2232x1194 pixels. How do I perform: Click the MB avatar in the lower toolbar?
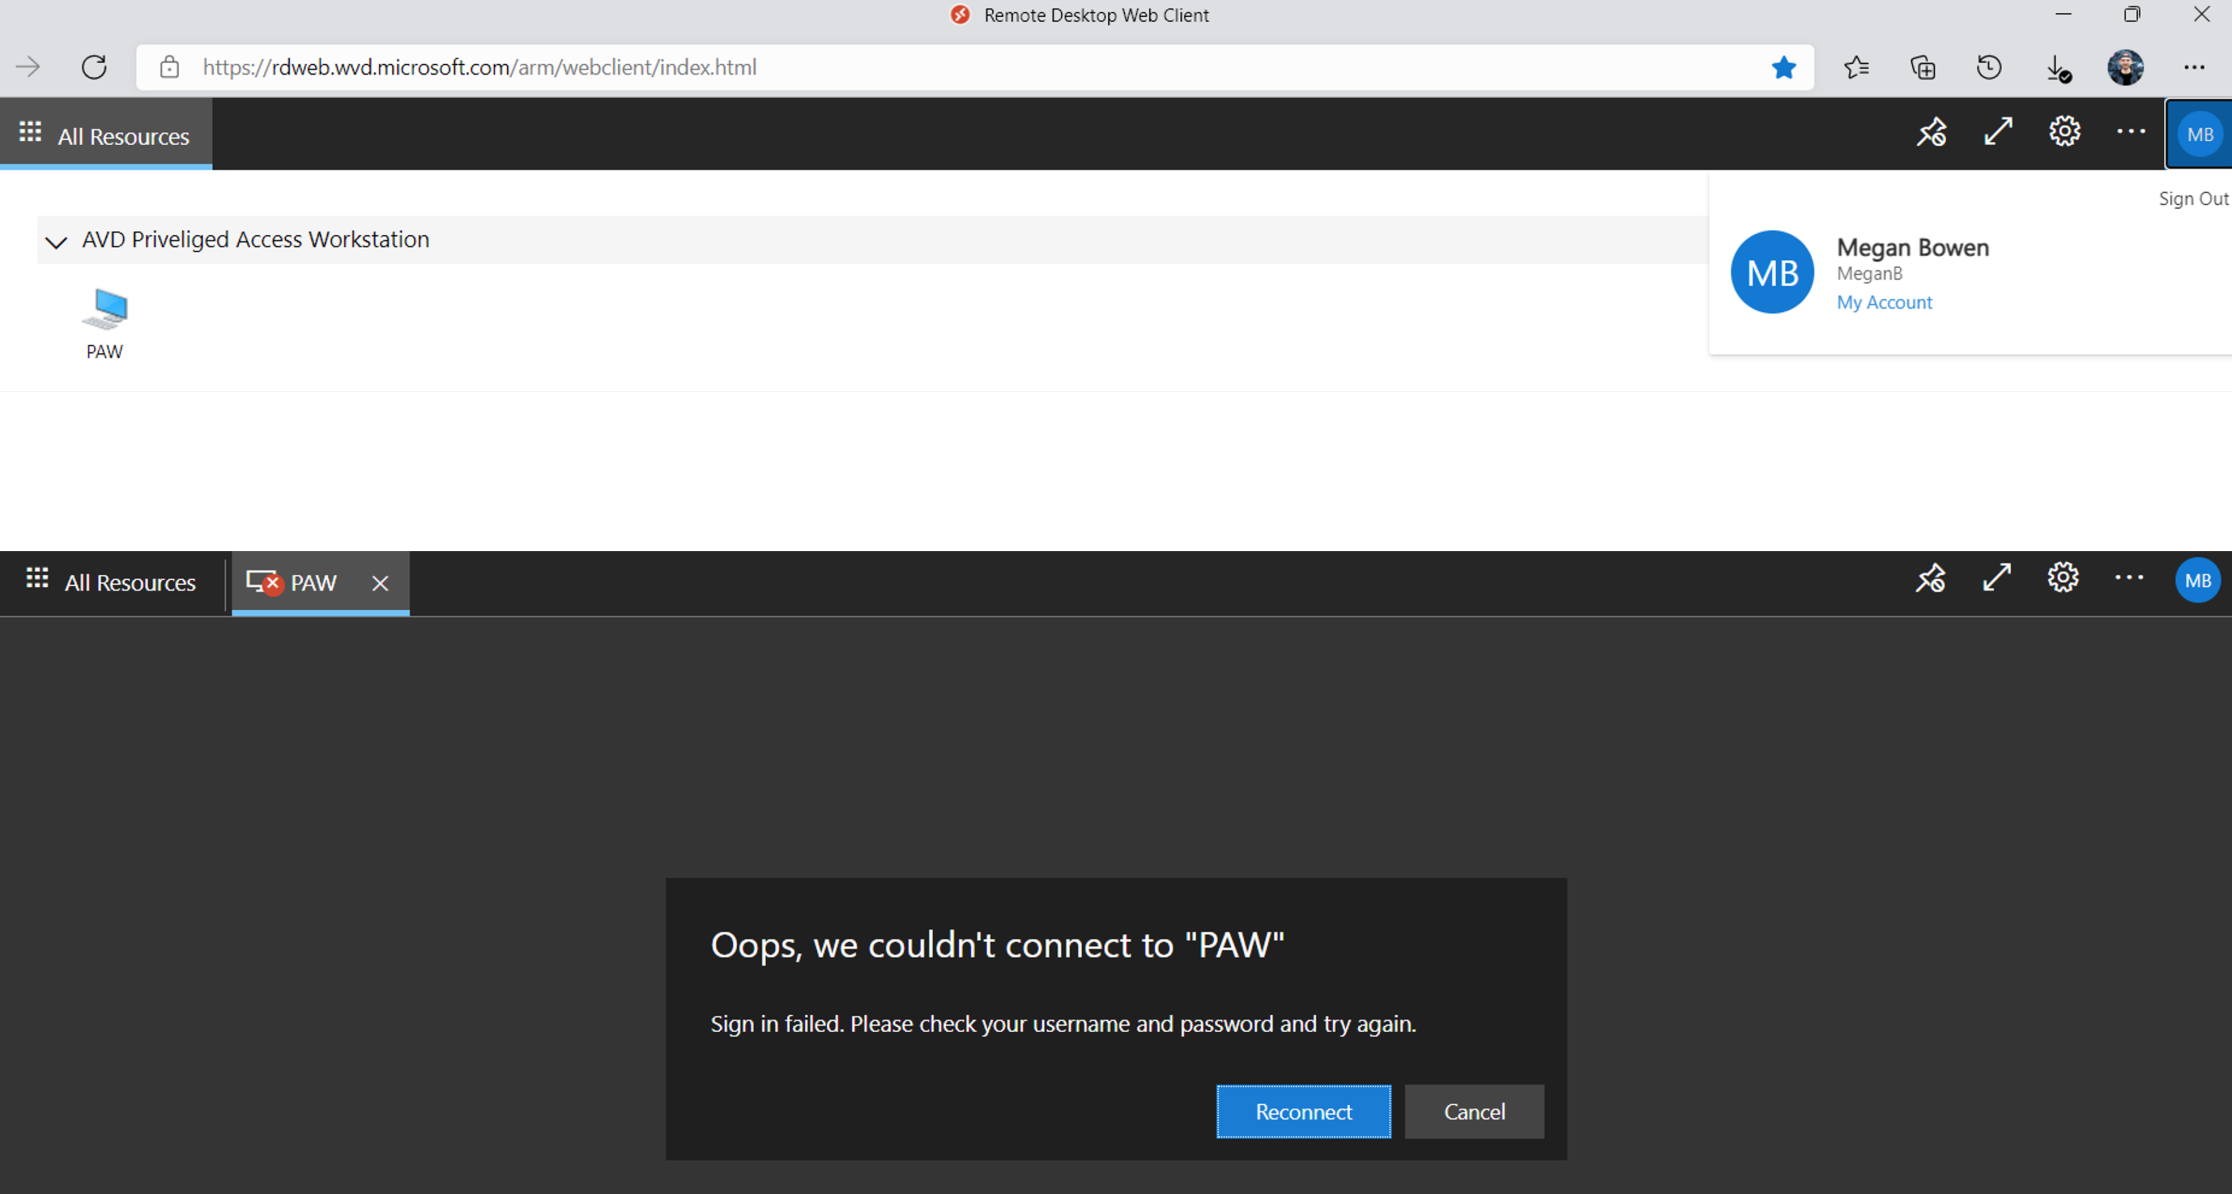pos(2197,581)
